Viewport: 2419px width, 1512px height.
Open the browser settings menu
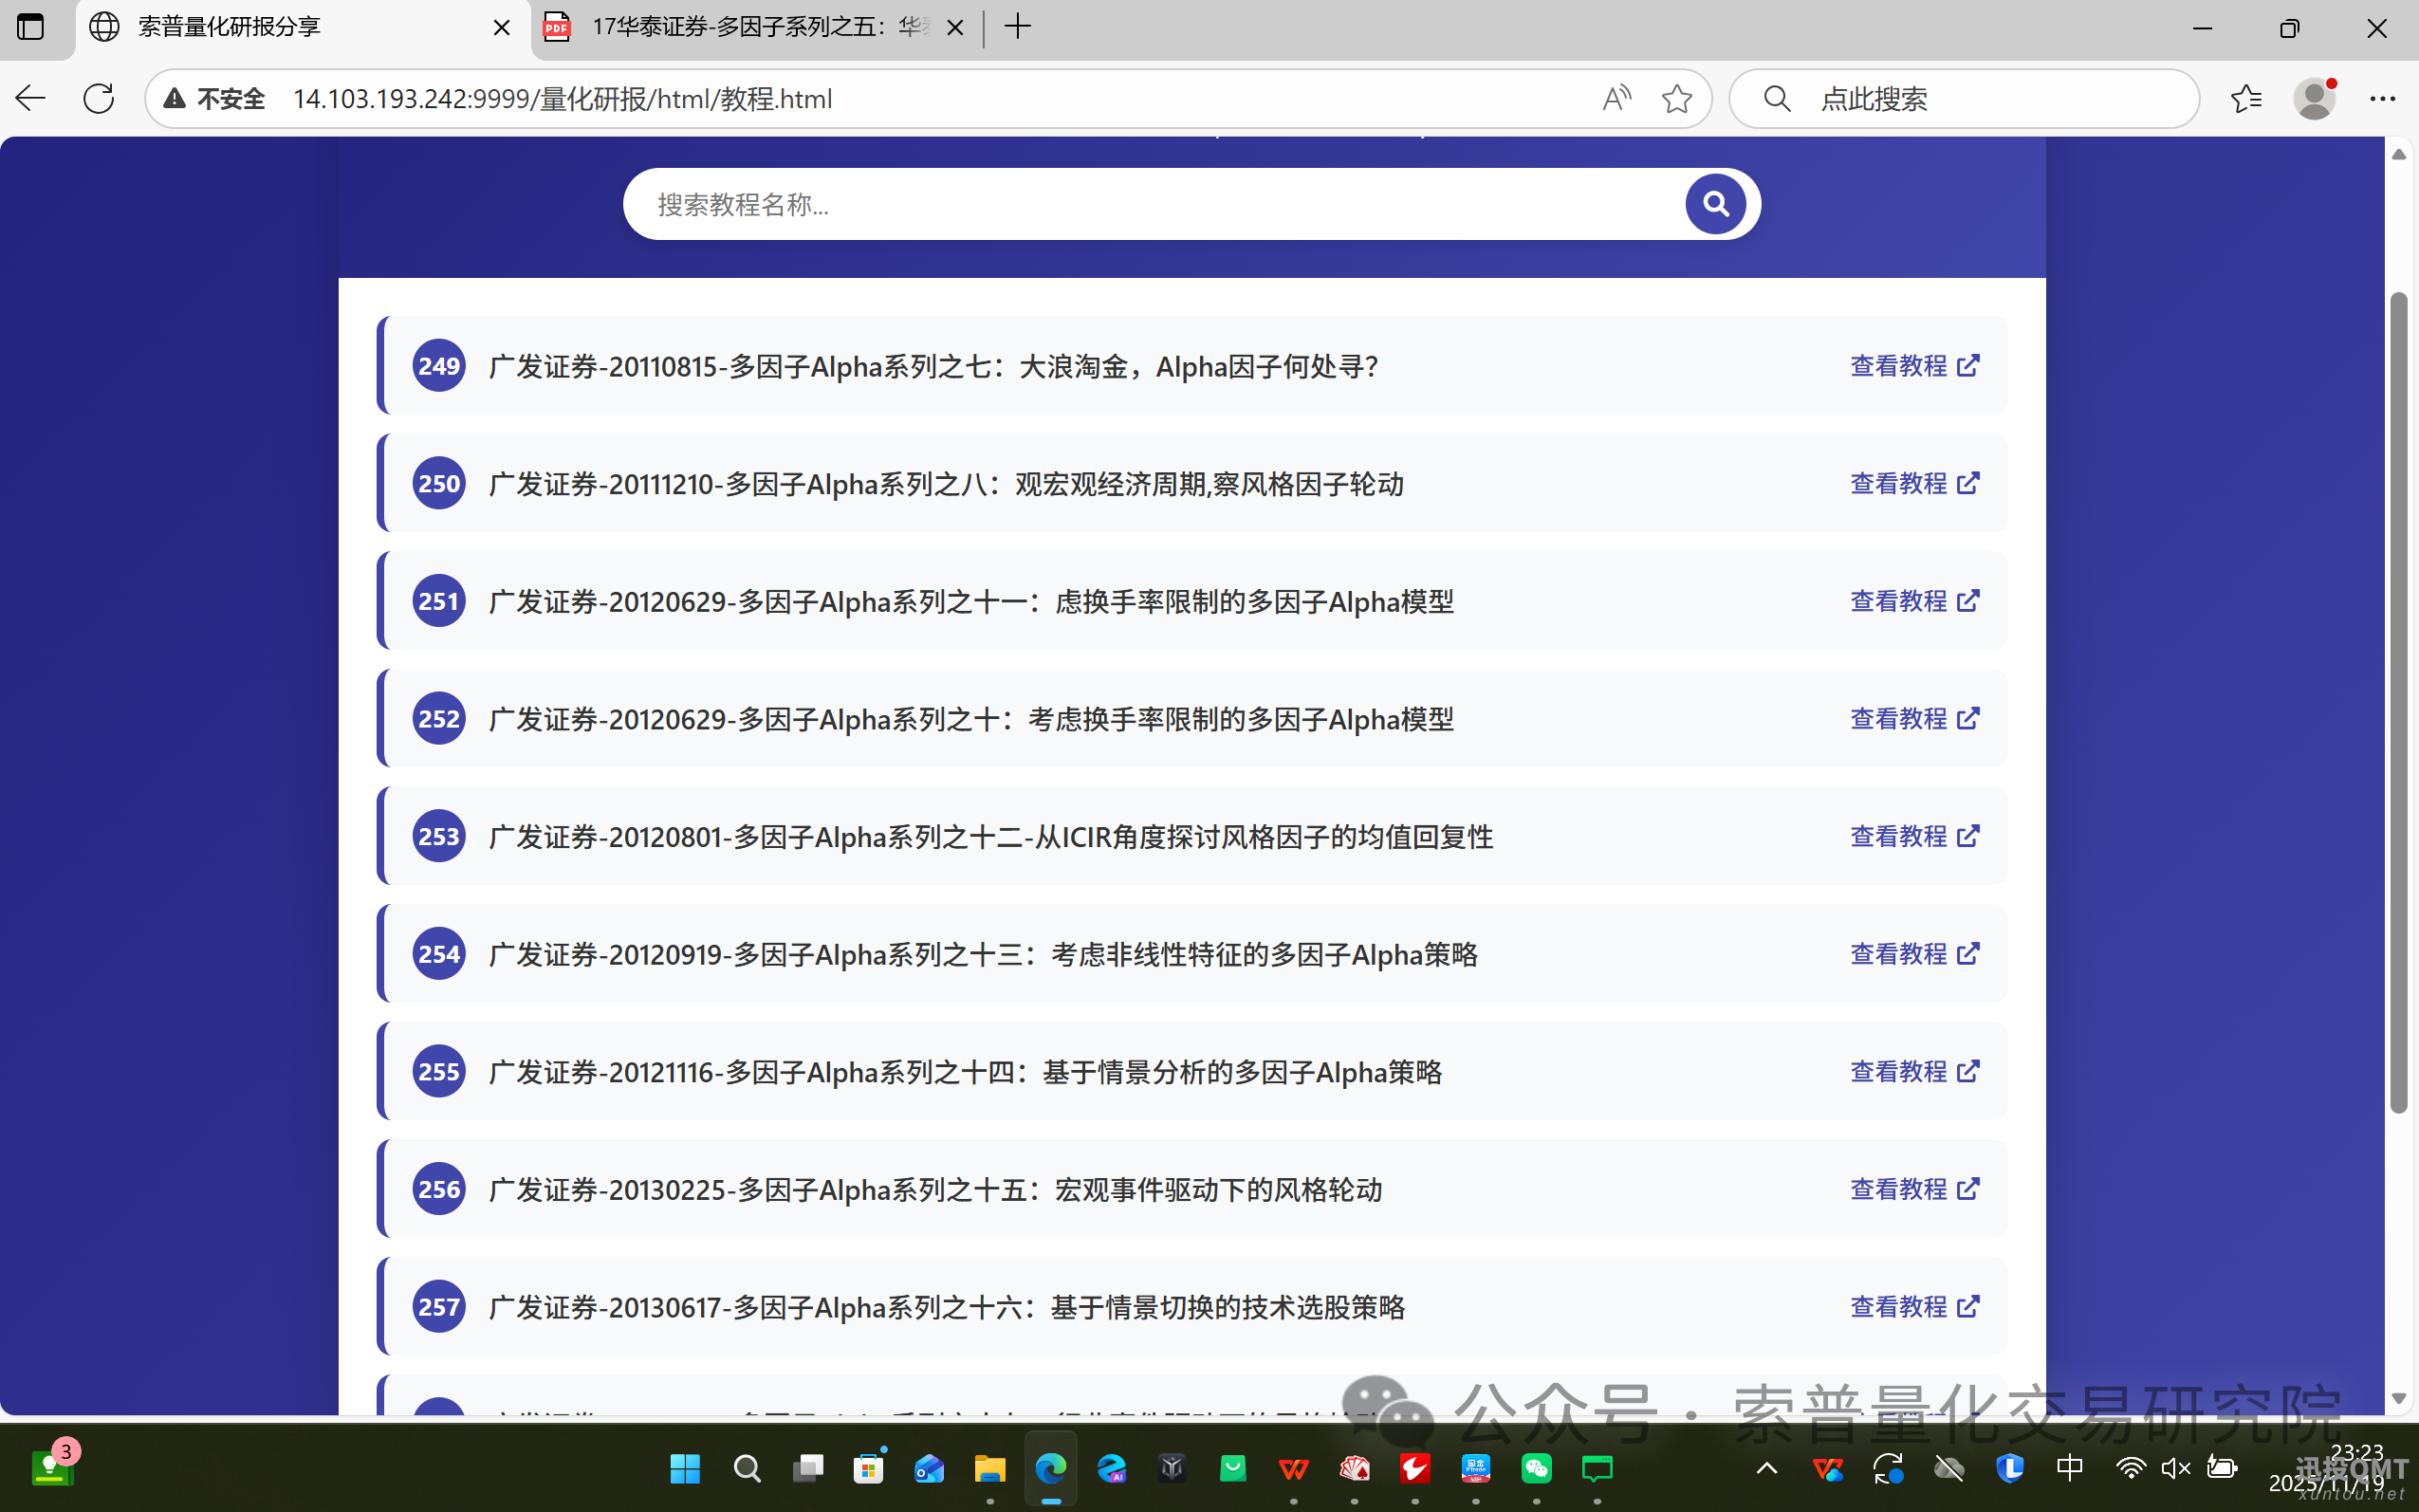point(2386,98)
